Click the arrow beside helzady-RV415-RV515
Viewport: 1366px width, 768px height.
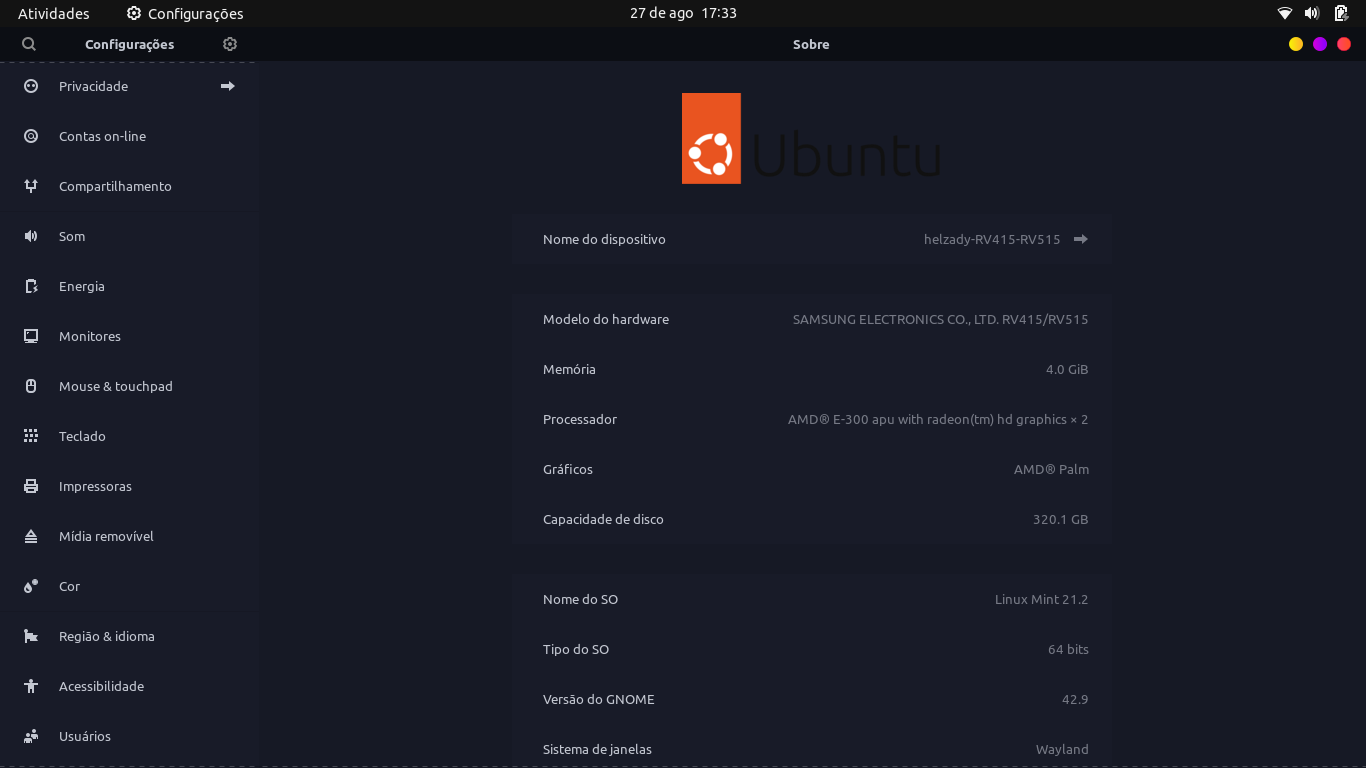(x=1080, y=239)
